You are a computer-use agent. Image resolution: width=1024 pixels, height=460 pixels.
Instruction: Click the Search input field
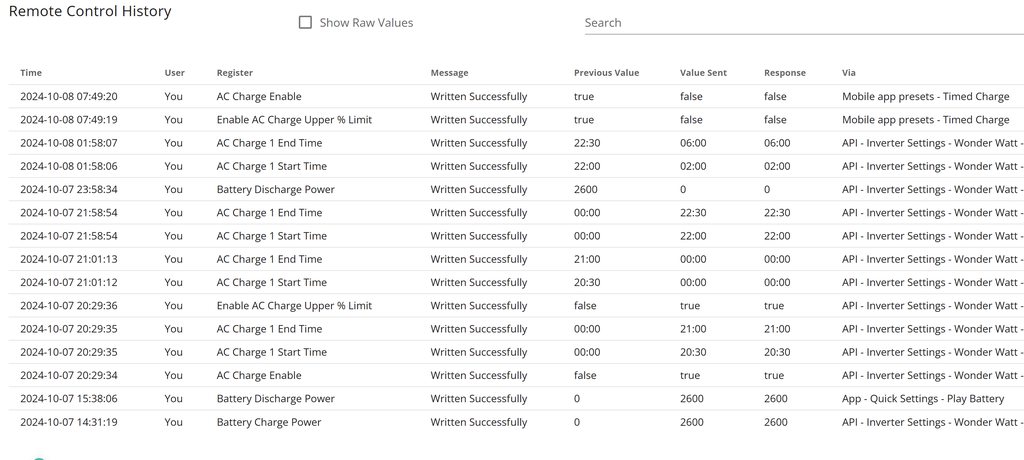click(x=802, y=23)
